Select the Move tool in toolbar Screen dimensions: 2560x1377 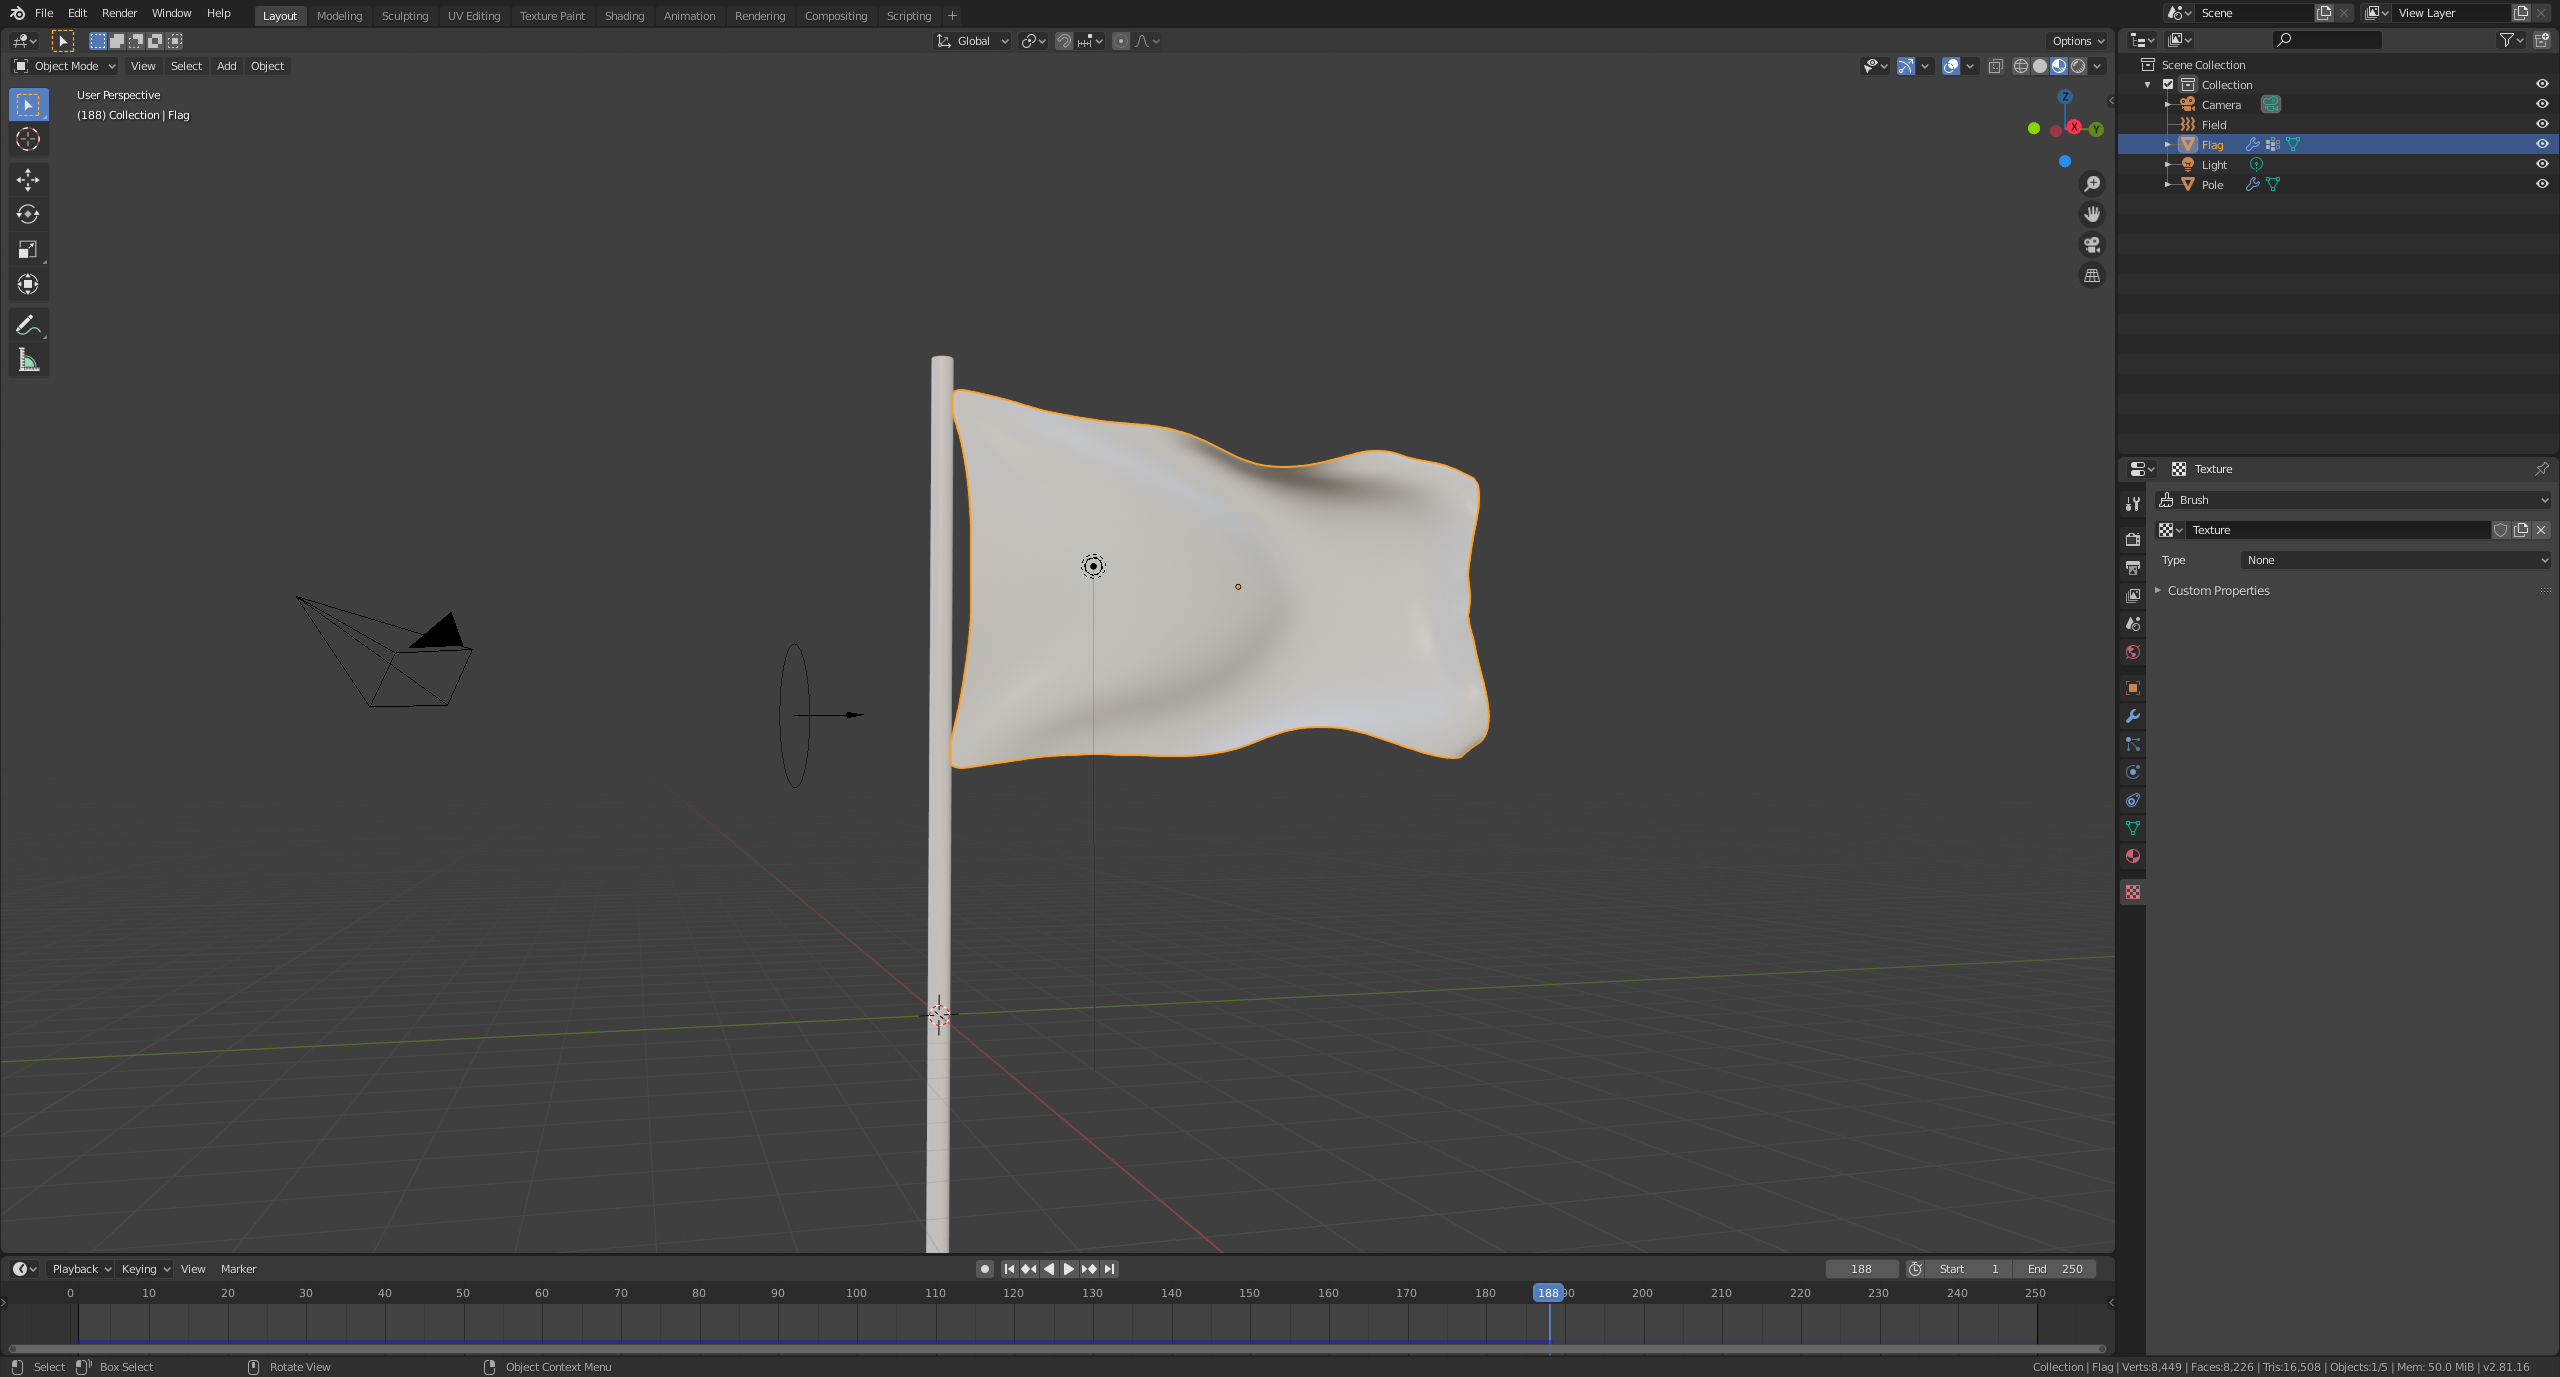click(28, 180)
